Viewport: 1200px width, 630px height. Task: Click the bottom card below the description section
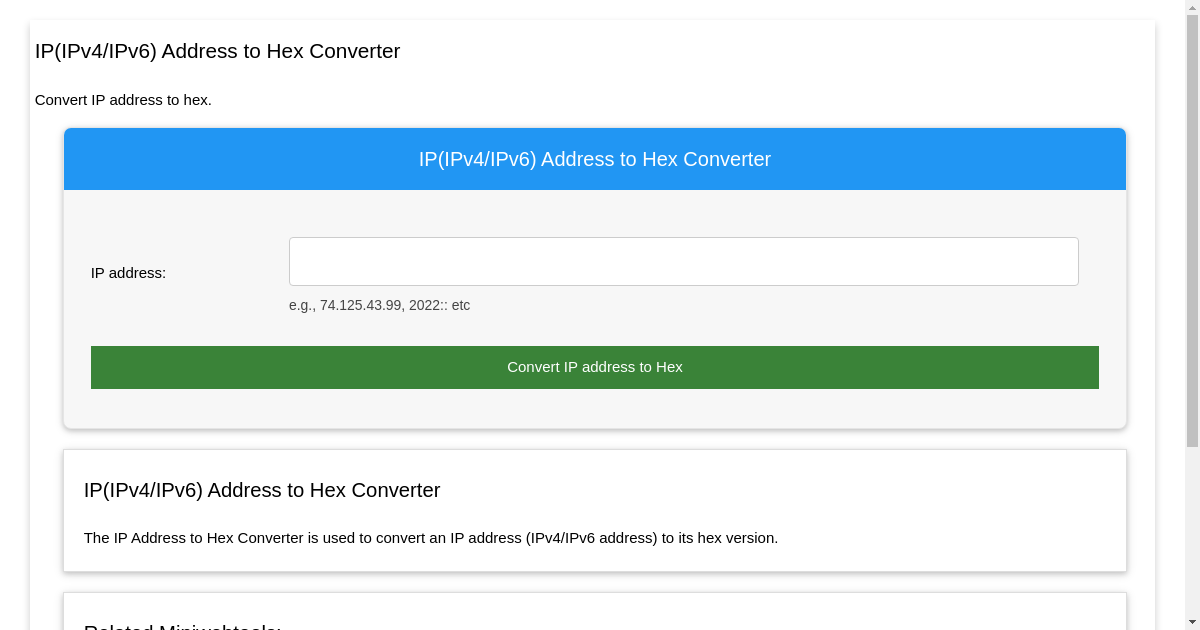click(x=595, y=610)
